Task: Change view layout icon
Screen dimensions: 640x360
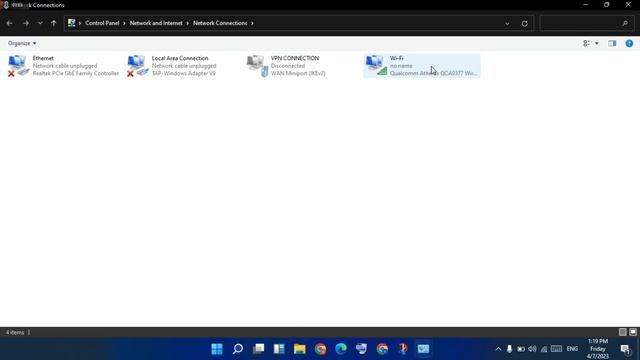Action: (587, 43)
